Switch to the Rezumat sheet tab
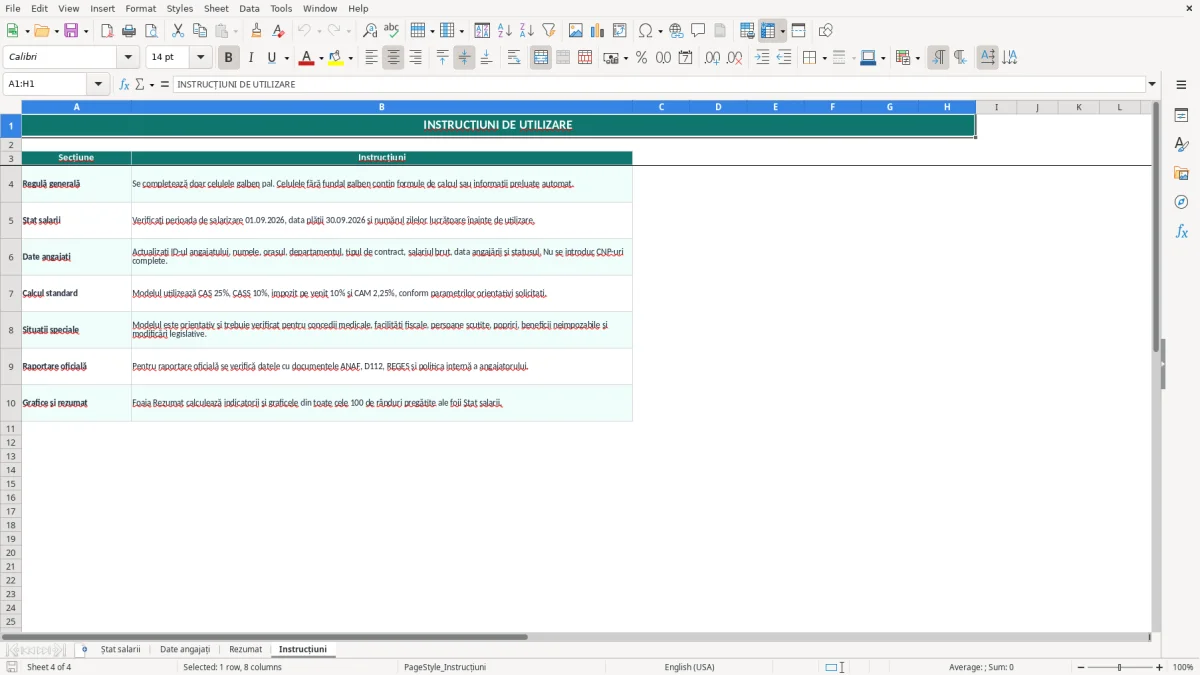The width and height of the screenshot is (1200, 675). 246,650
